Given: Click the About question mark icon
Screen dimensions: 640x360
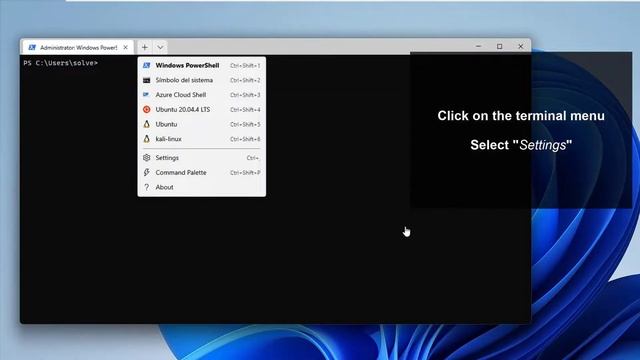Looking at the screenshot, I should click(x=147, y=187).
